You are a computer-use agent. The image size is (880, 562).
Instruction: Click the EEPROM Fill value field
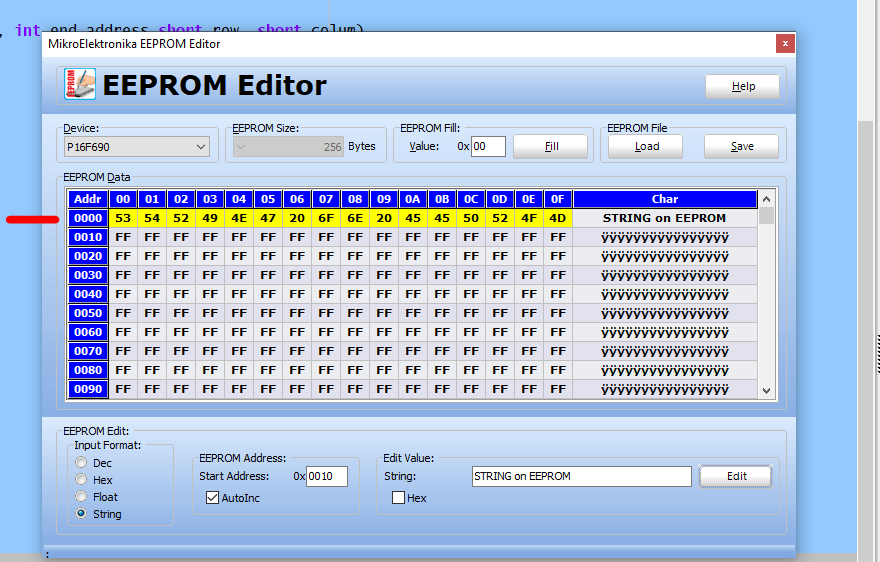coord(488,147)
